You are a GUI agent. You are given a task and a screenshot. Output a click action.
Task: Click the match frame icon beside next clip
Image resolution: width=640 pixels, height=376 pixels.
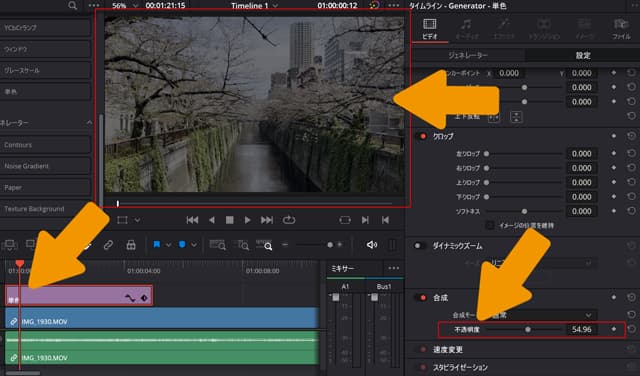(x=345, y=220)
